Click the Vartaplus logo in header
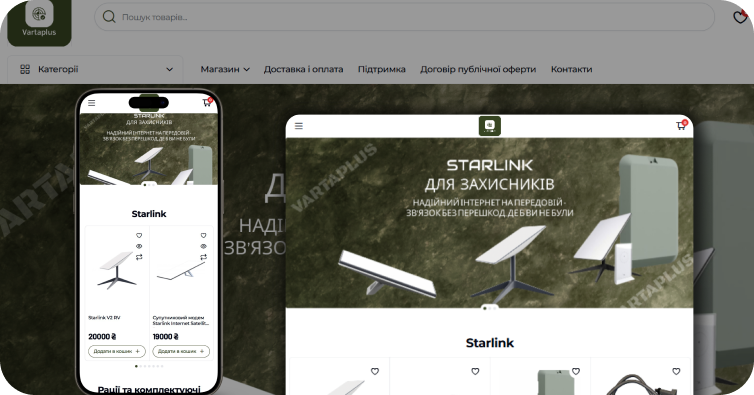 point(39,22)
